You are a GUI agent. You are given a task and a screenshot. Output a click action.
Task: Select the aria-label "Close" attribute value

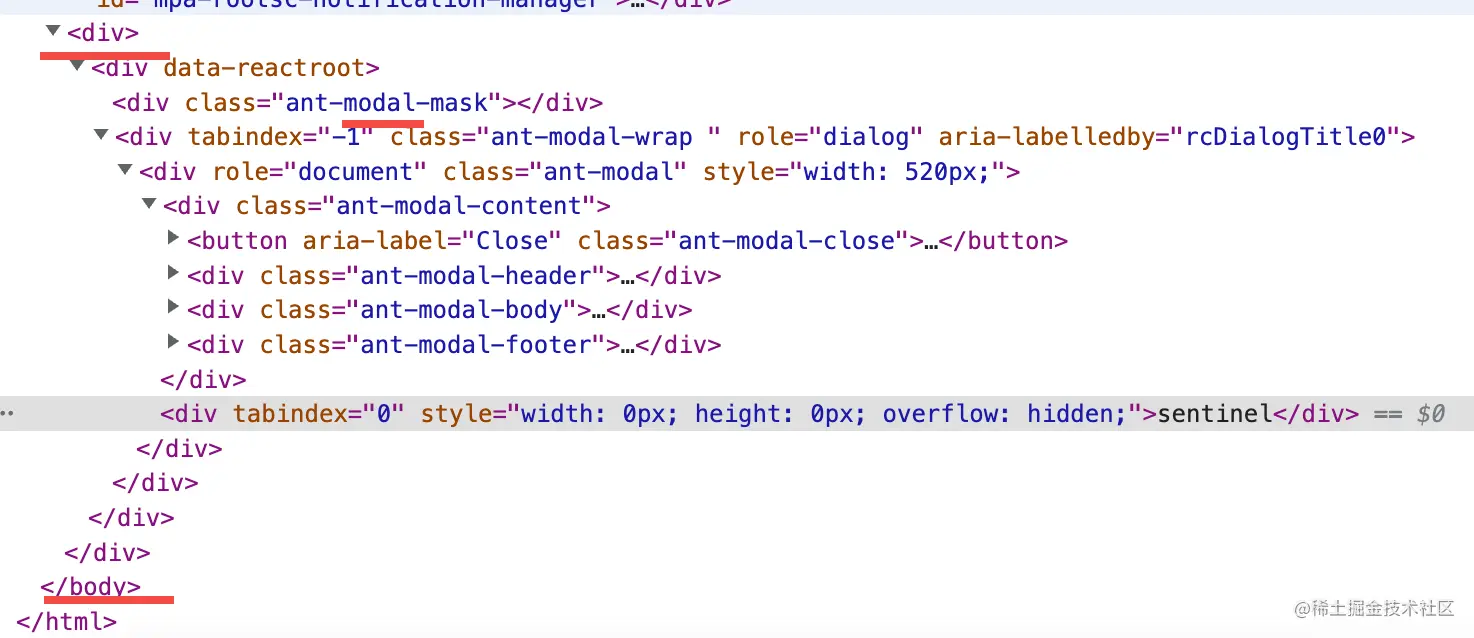(513, 240)
